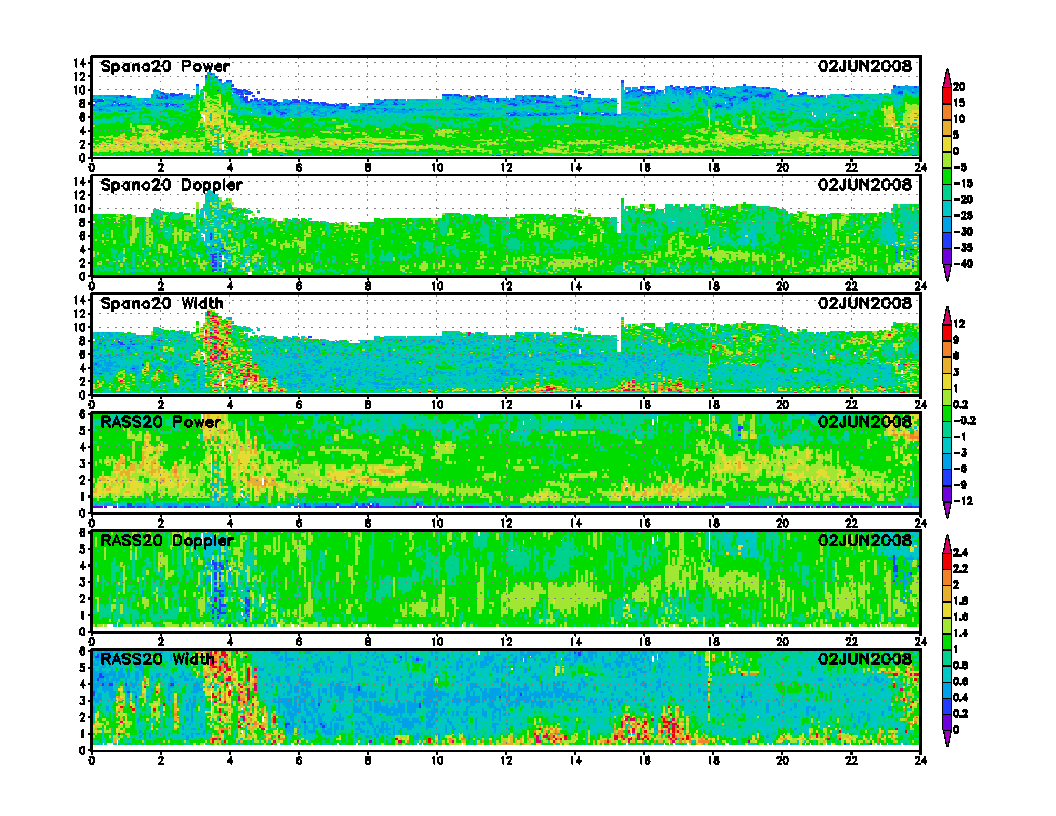Click the '-9' label on the middle colorbar
The image size is (1056, 816).
pyautogui.click(x=960, y=485)
